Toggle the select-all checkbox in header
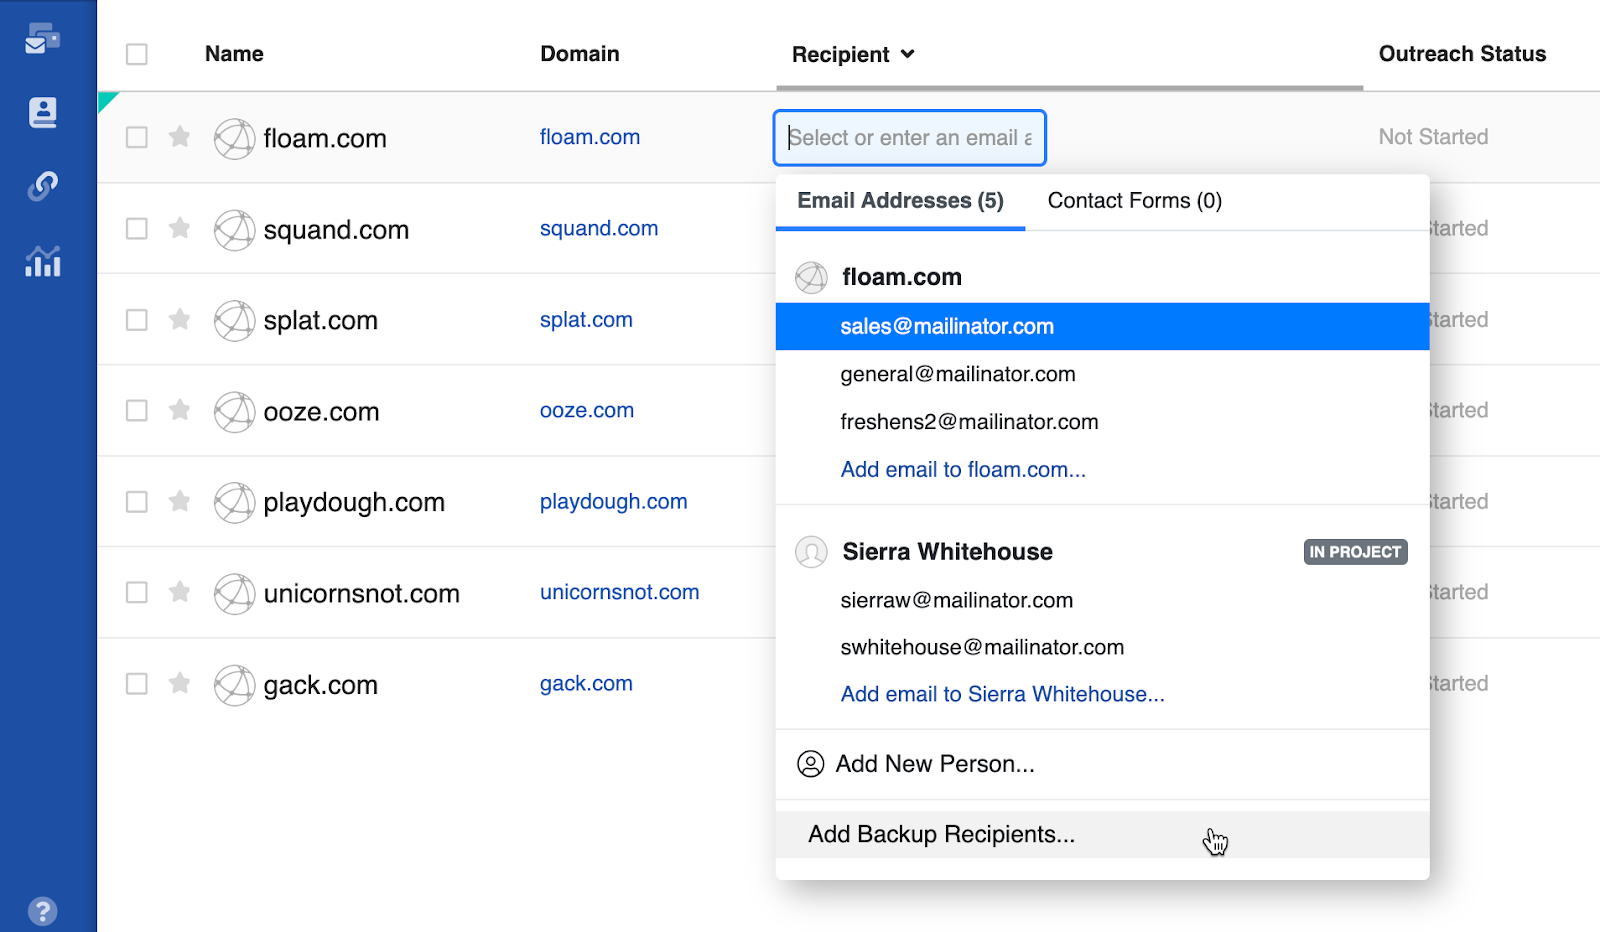The image size is (1600, 932). [137, 54]
